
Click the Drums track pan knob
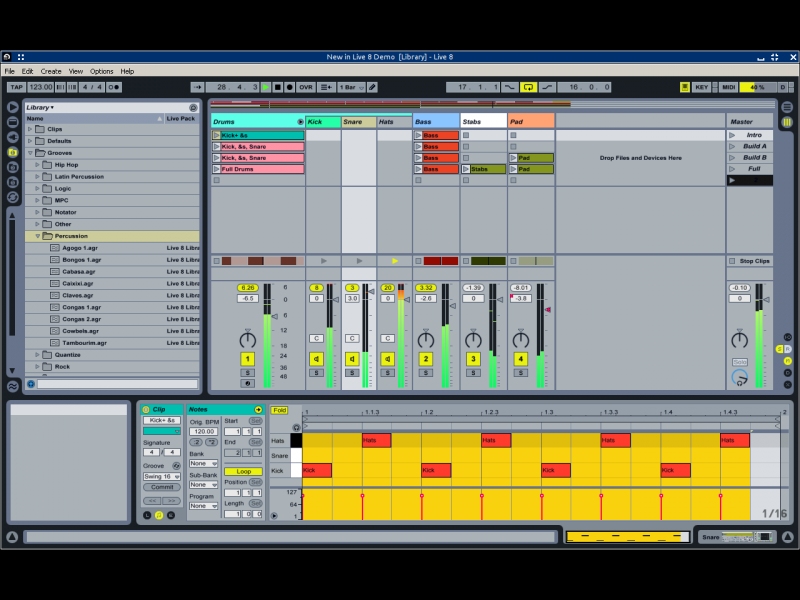(x=248, y=340)
